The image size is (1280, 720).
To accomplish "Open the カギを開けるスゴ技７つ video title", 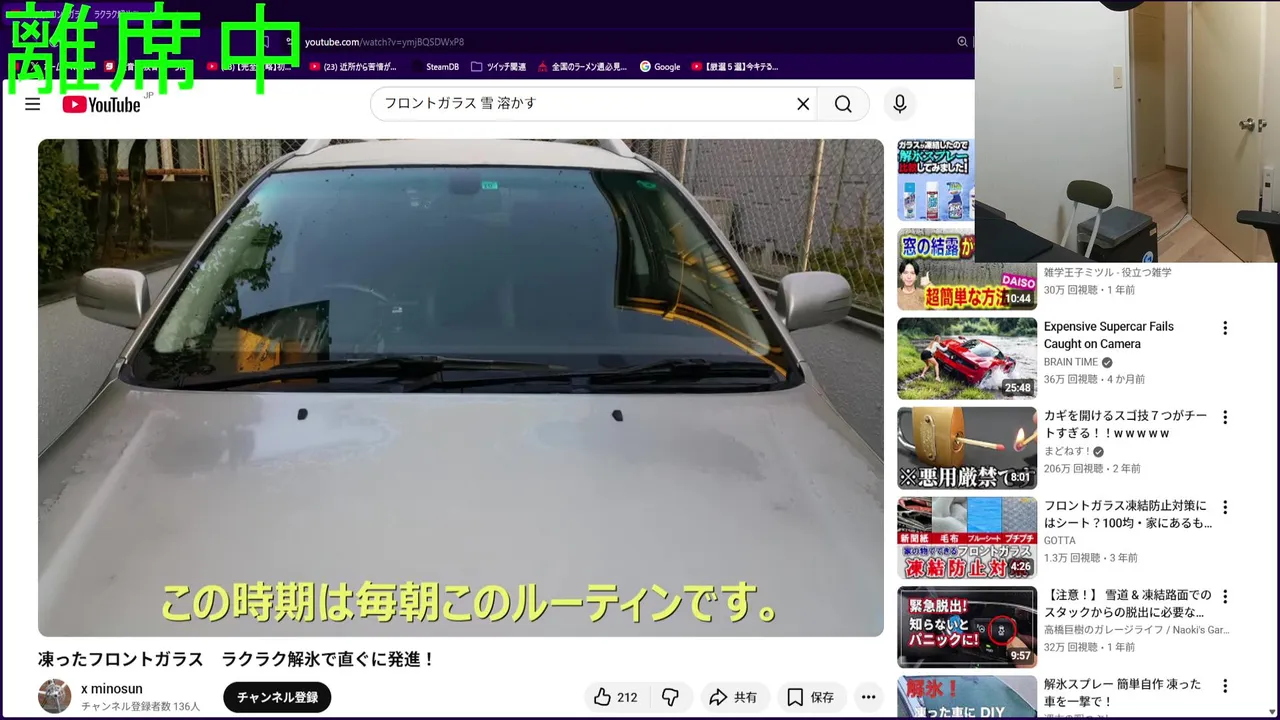I will click(x=1125, y=425).
